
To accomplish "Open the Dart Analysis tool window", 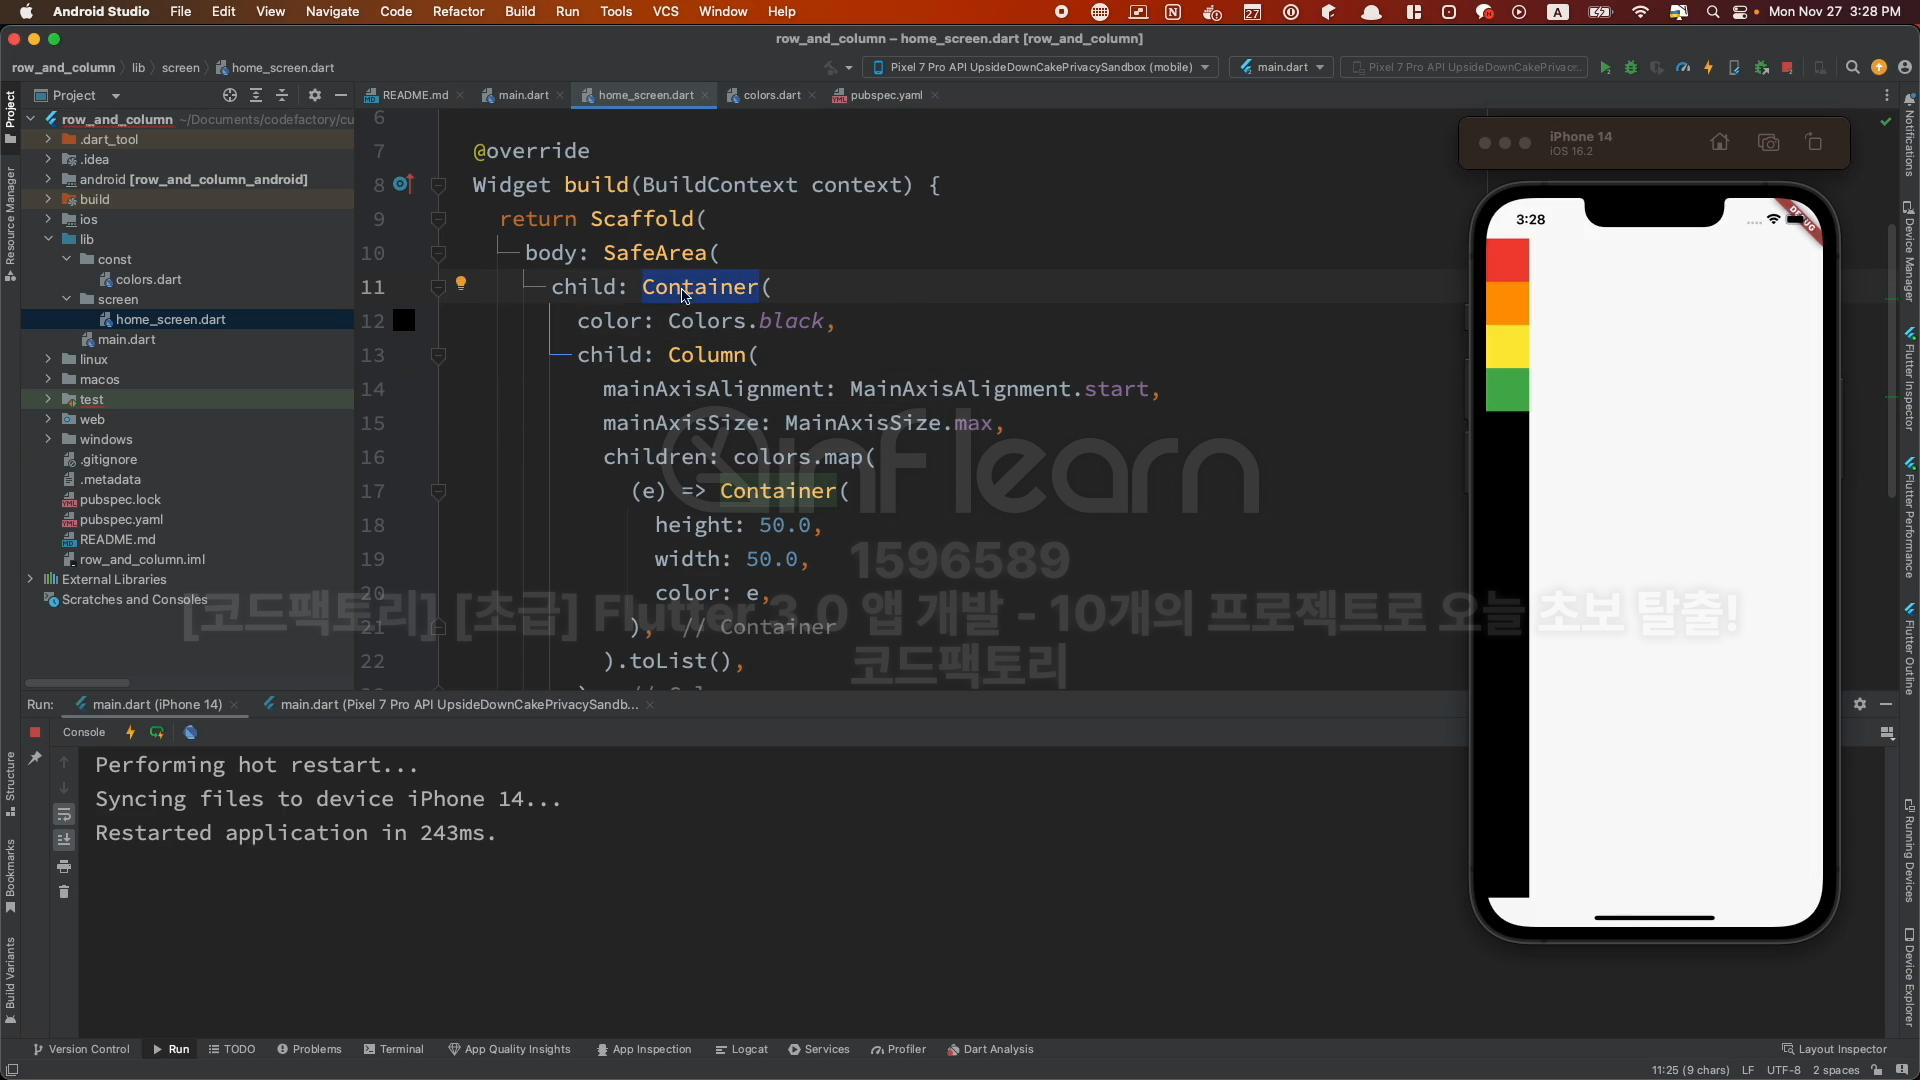I will (990, 1050).
